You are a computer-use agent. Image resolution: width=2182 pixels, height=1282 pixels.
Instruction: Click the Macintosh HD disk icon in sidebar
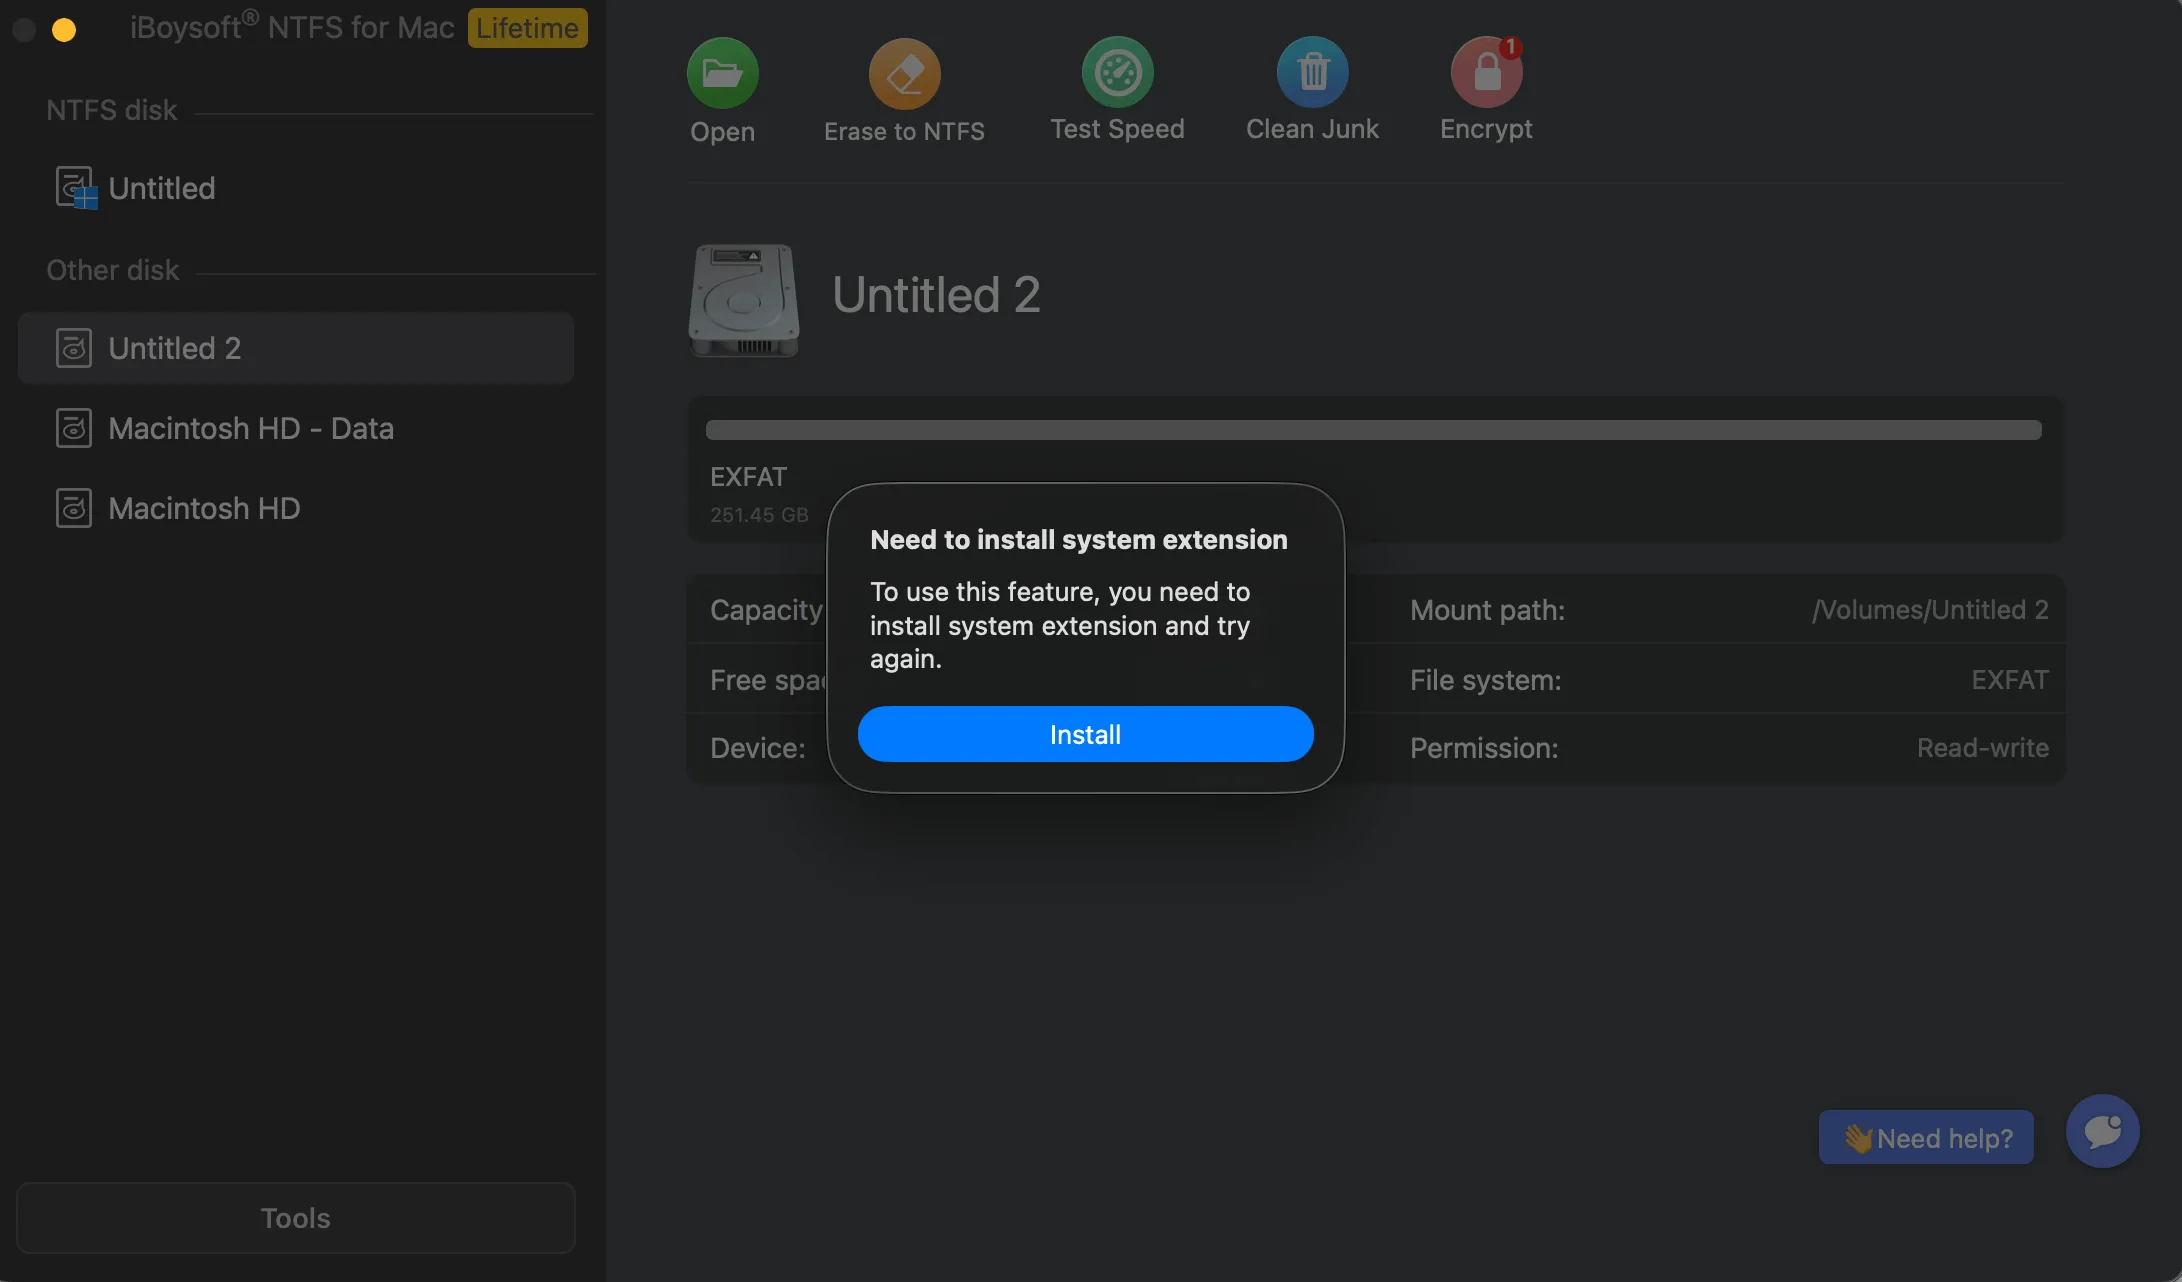74,508
